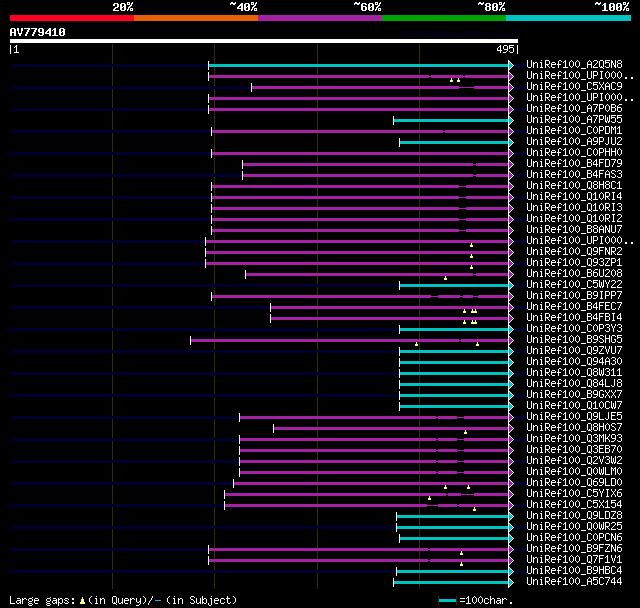Click the UniRef100_Q0WR25 label
This screenshot has width=640, height=608.
[574, 527]
